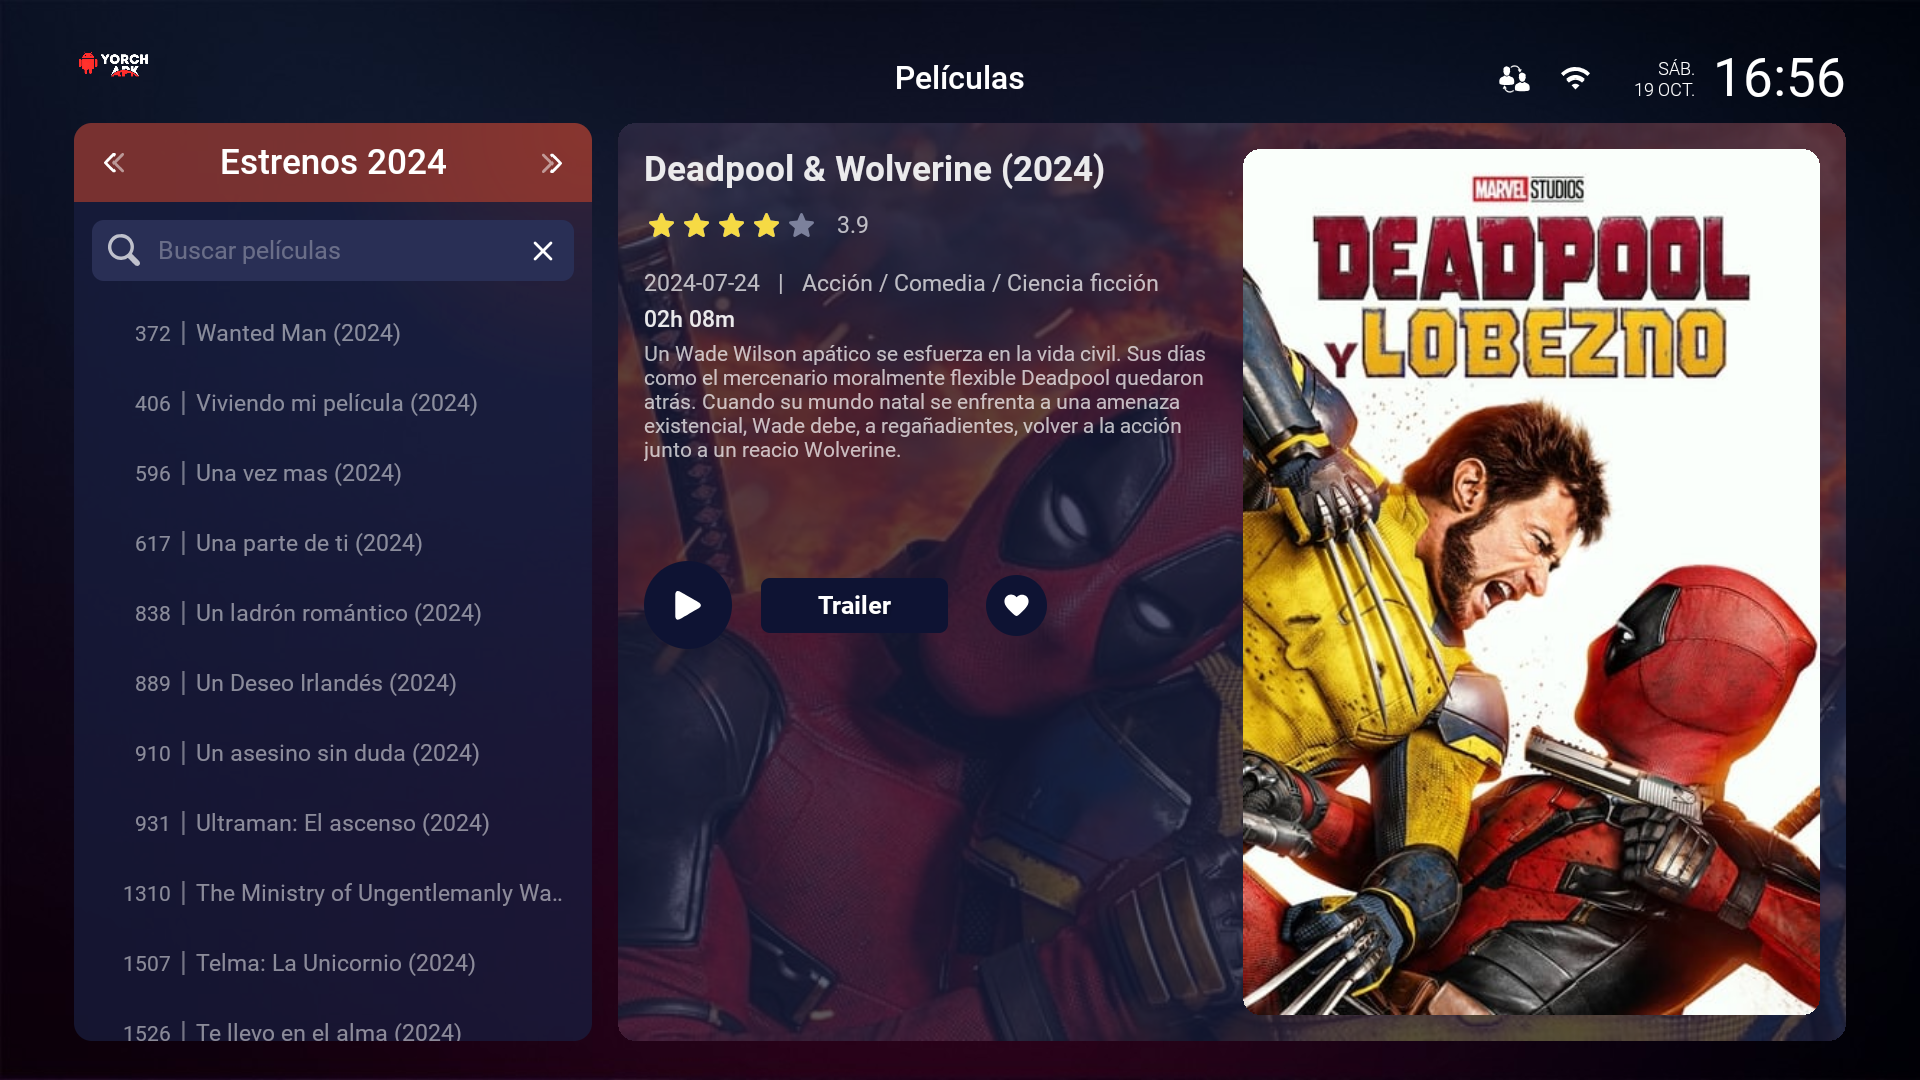The image size is (1920, 1080).
Task: Clear search field with X icon
Action: click(543, 251)
